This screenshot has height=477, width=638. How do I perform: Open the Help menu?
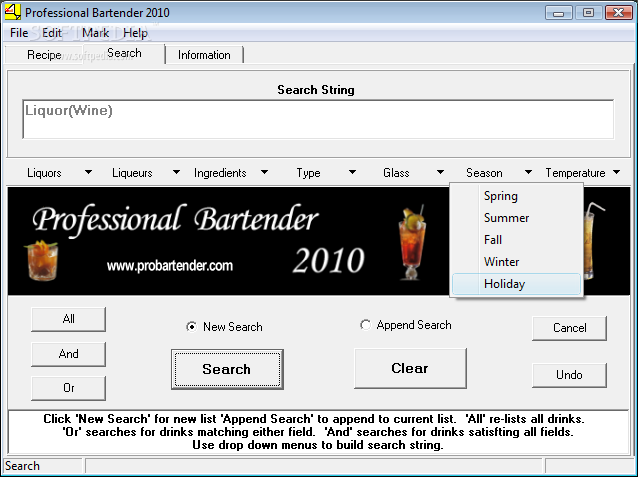tap(135, 33)
